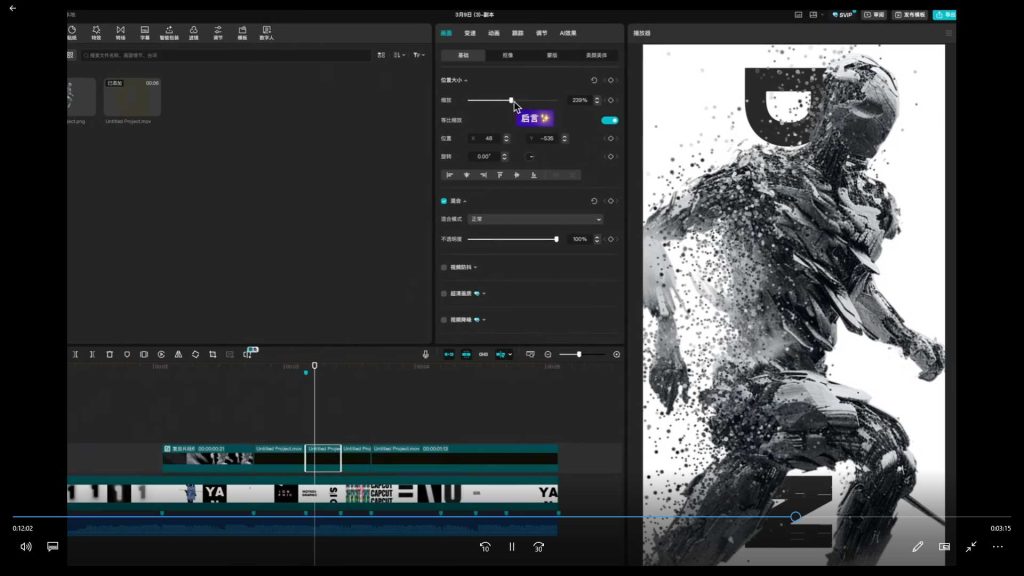The image size is (1024, 576).
Task: Toggle auto snapping button in timeline toolbar
Action: 466,354
